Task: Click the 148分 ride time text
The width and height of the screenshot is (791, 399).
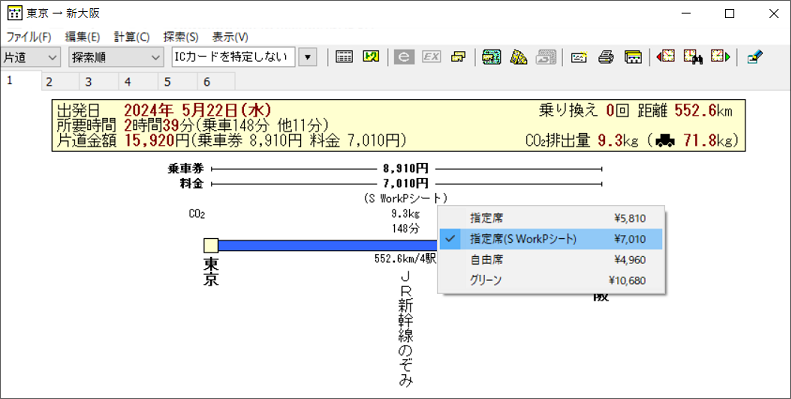Action: point(406,229)
